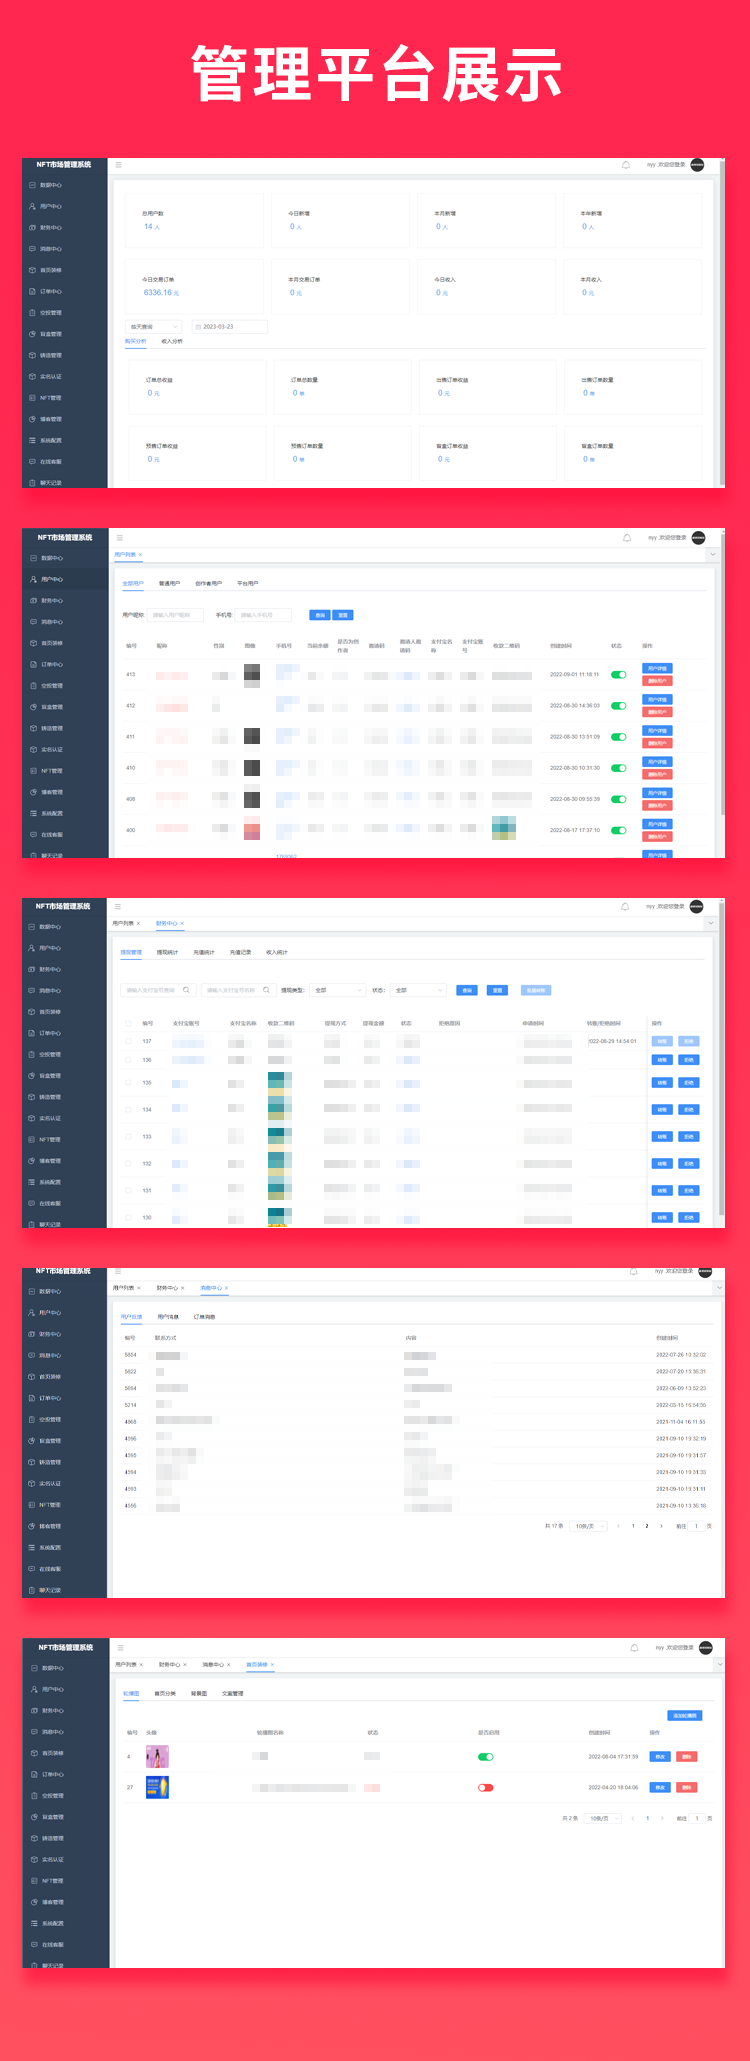Screen dimensions: 750x2061
Task: Click 修改 for carousel row 4
Action: pyautogui.click(x=660, y=1757)
